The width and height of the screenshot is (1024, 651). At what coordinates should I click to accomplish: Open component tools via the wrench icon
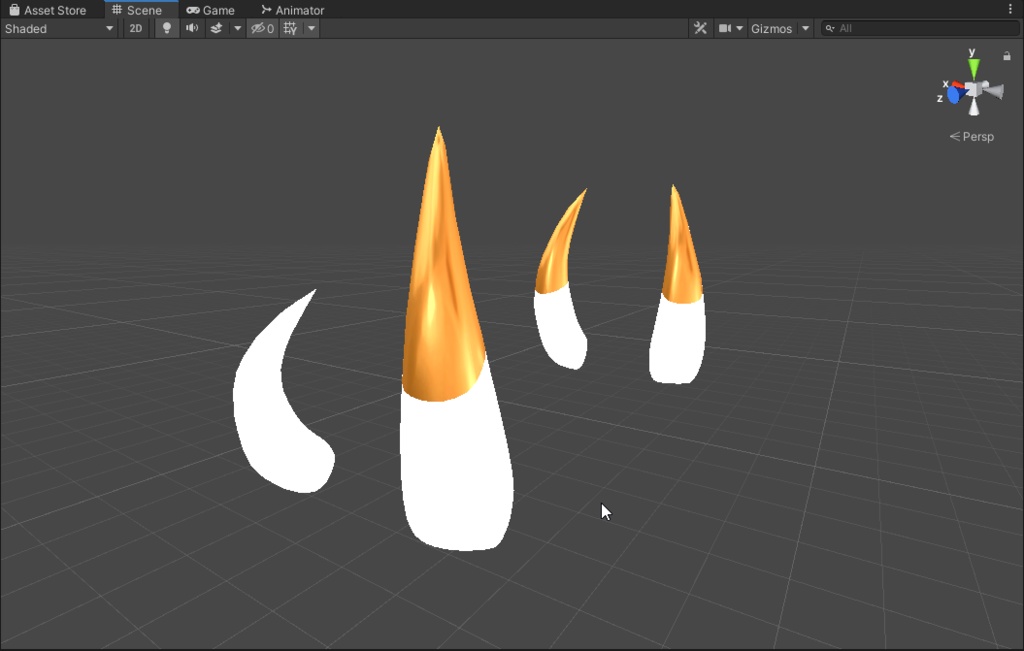pyautogui.click(x=700, y=28)
